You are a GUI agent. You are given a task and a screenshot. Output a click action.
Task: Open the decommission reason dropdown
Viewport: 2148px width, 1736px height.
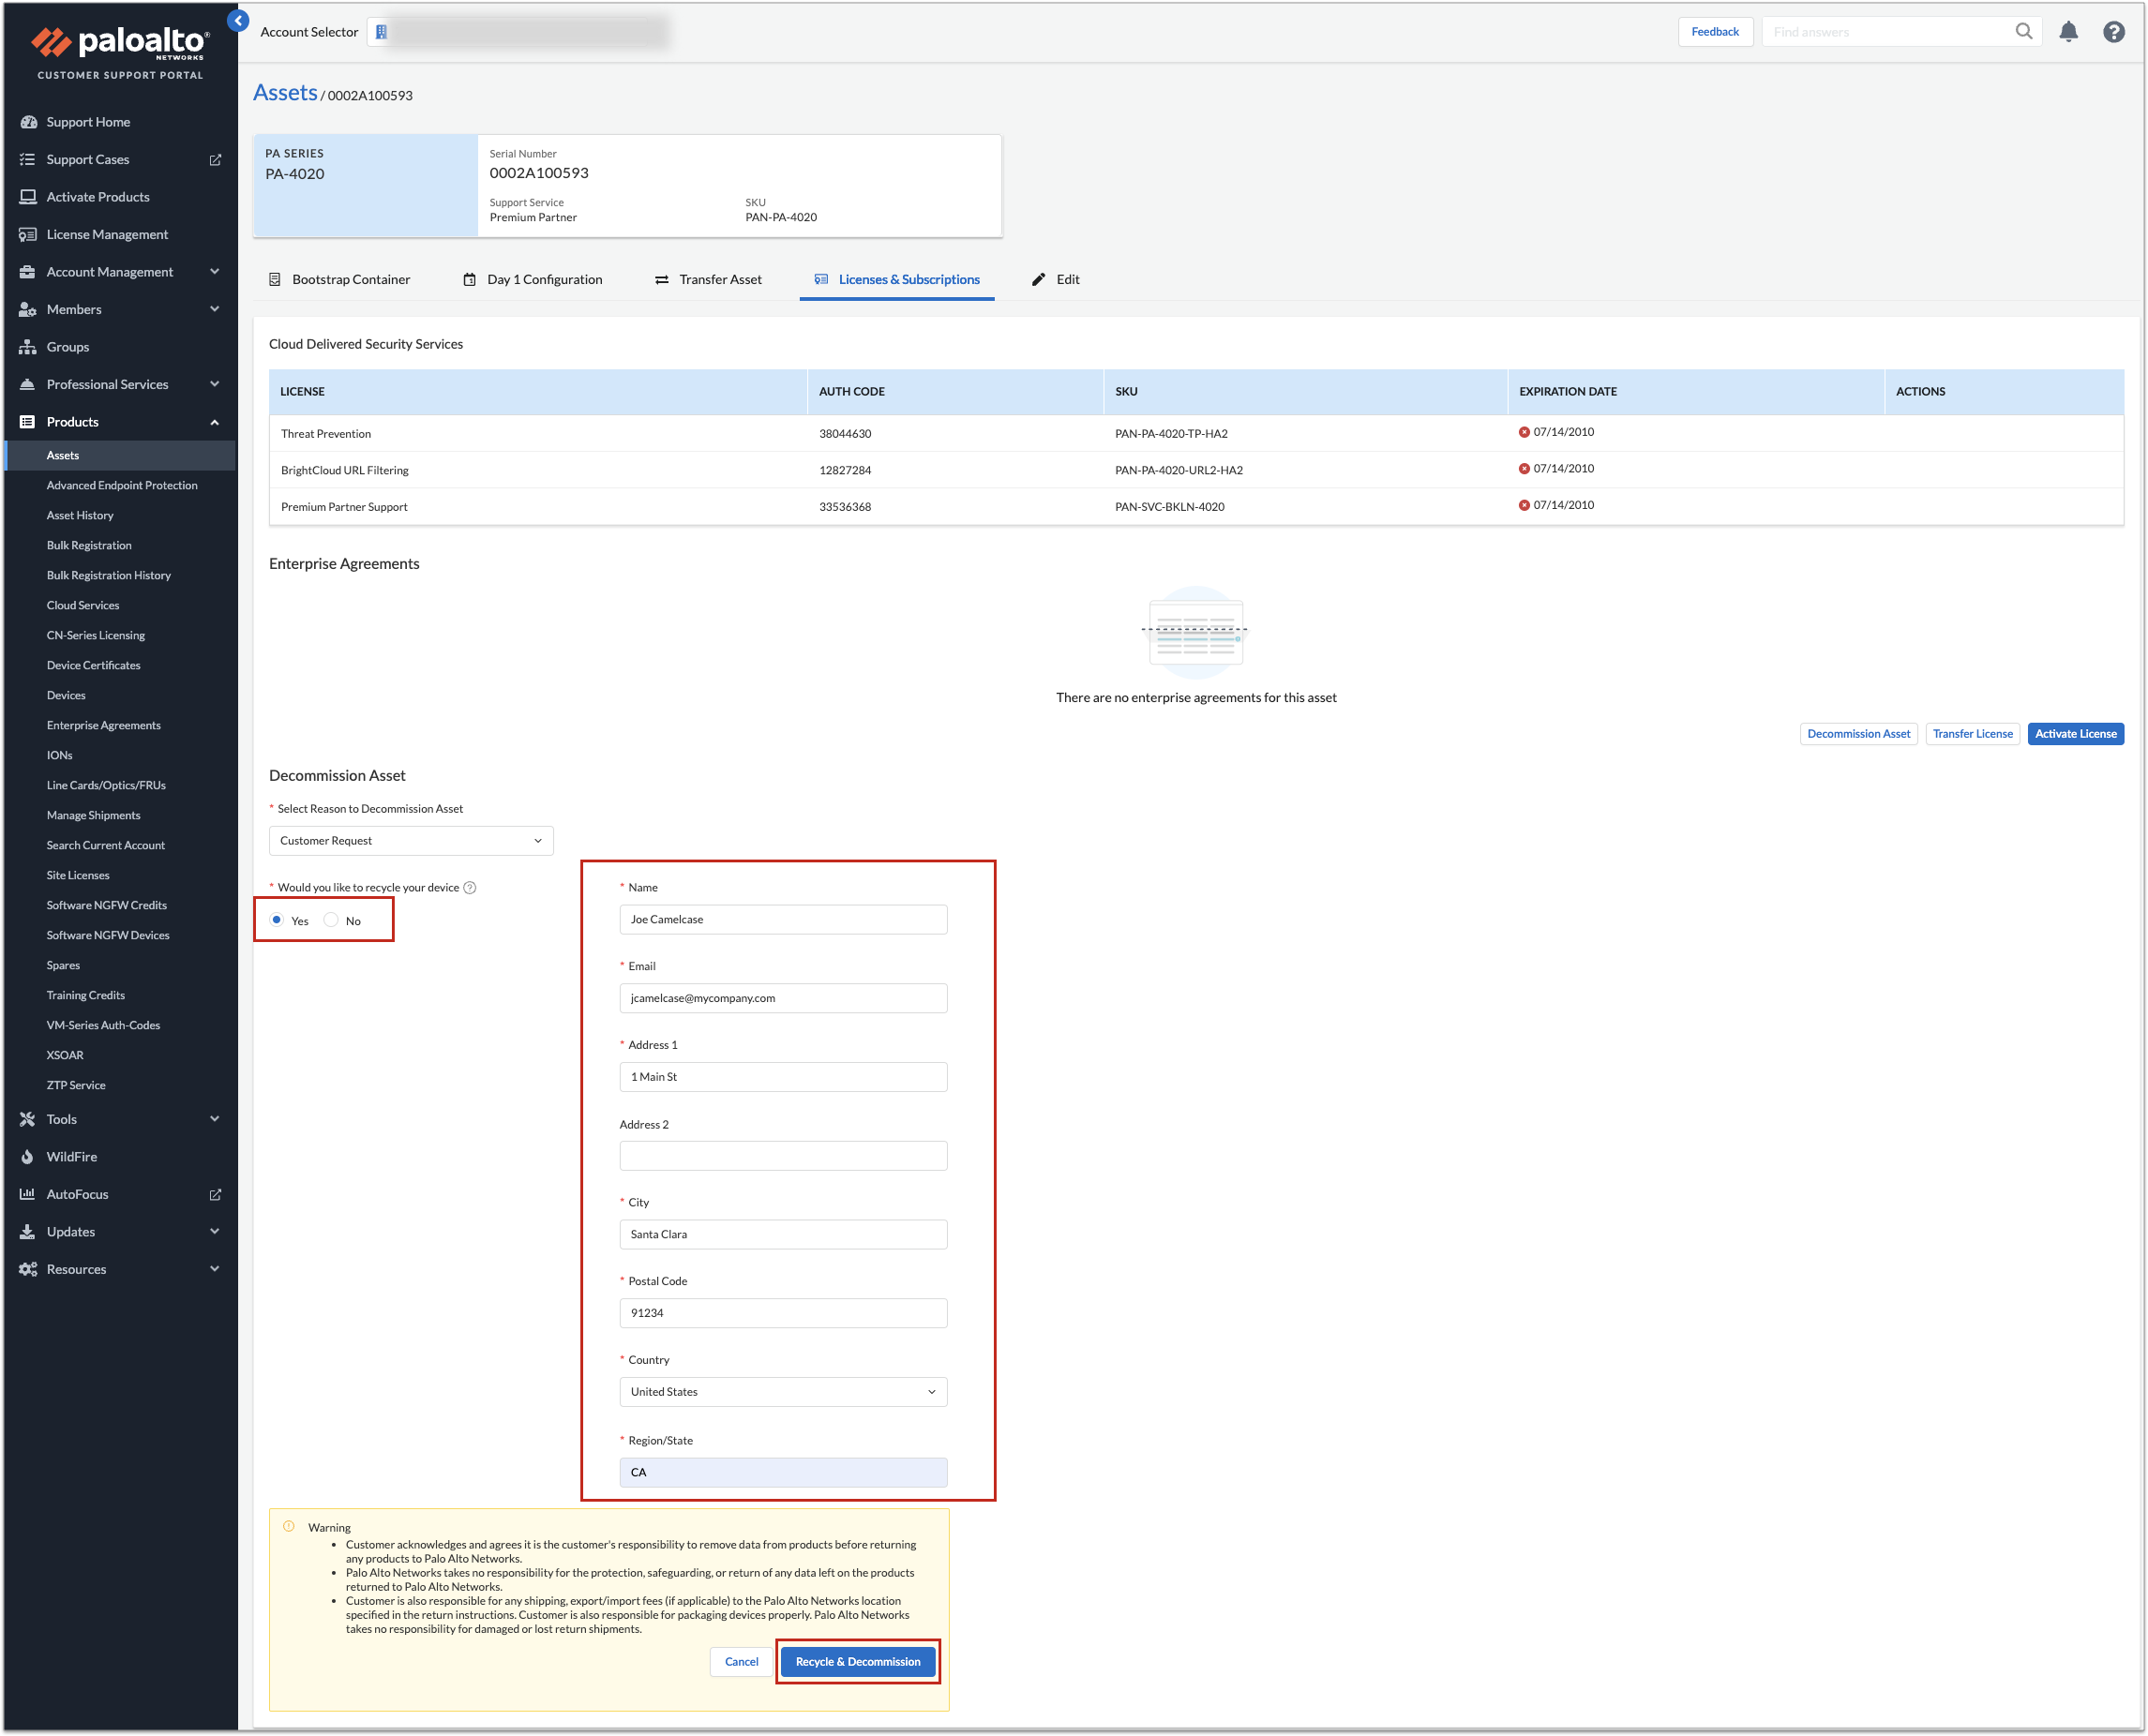411,841
